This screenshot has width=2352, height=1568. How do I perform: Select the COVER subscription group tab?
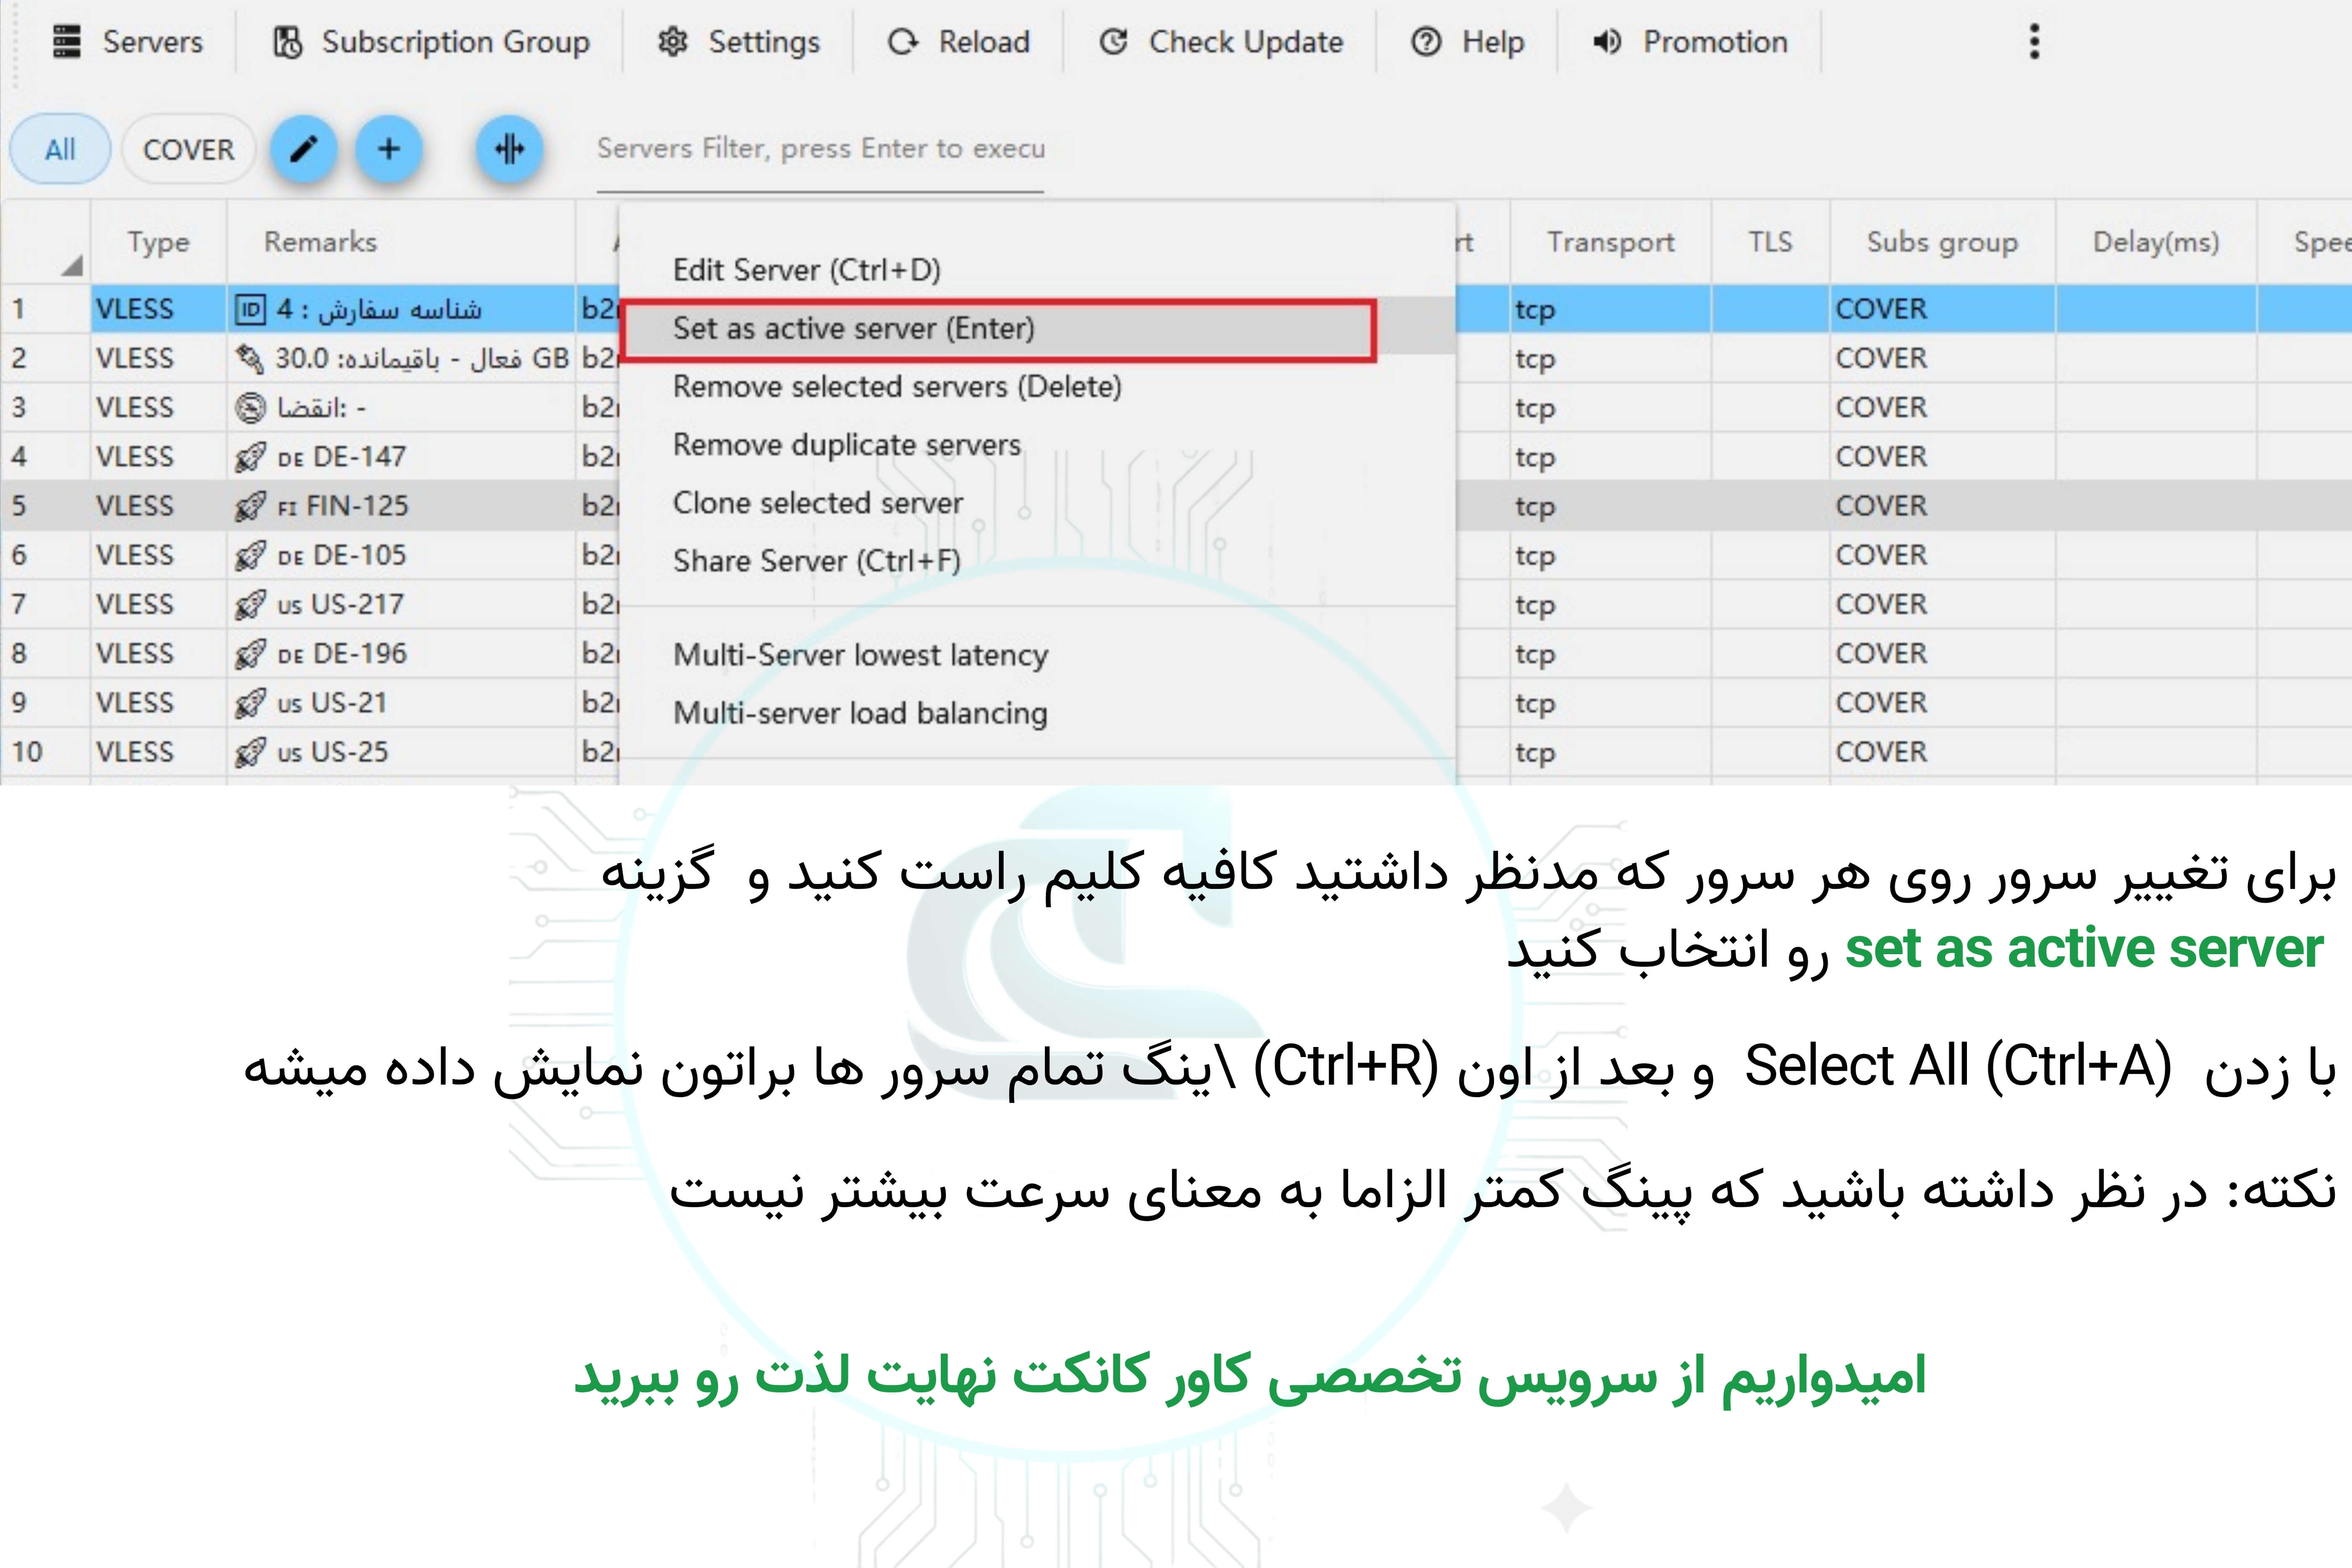click(x=188, y=149)
